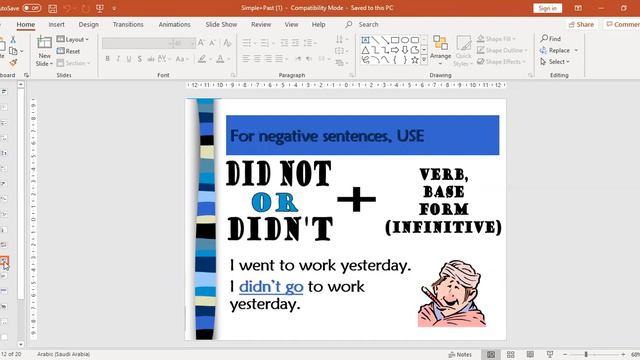
Task: Click the font color icon
Action: pyautogui.click(x=220, y=59)
